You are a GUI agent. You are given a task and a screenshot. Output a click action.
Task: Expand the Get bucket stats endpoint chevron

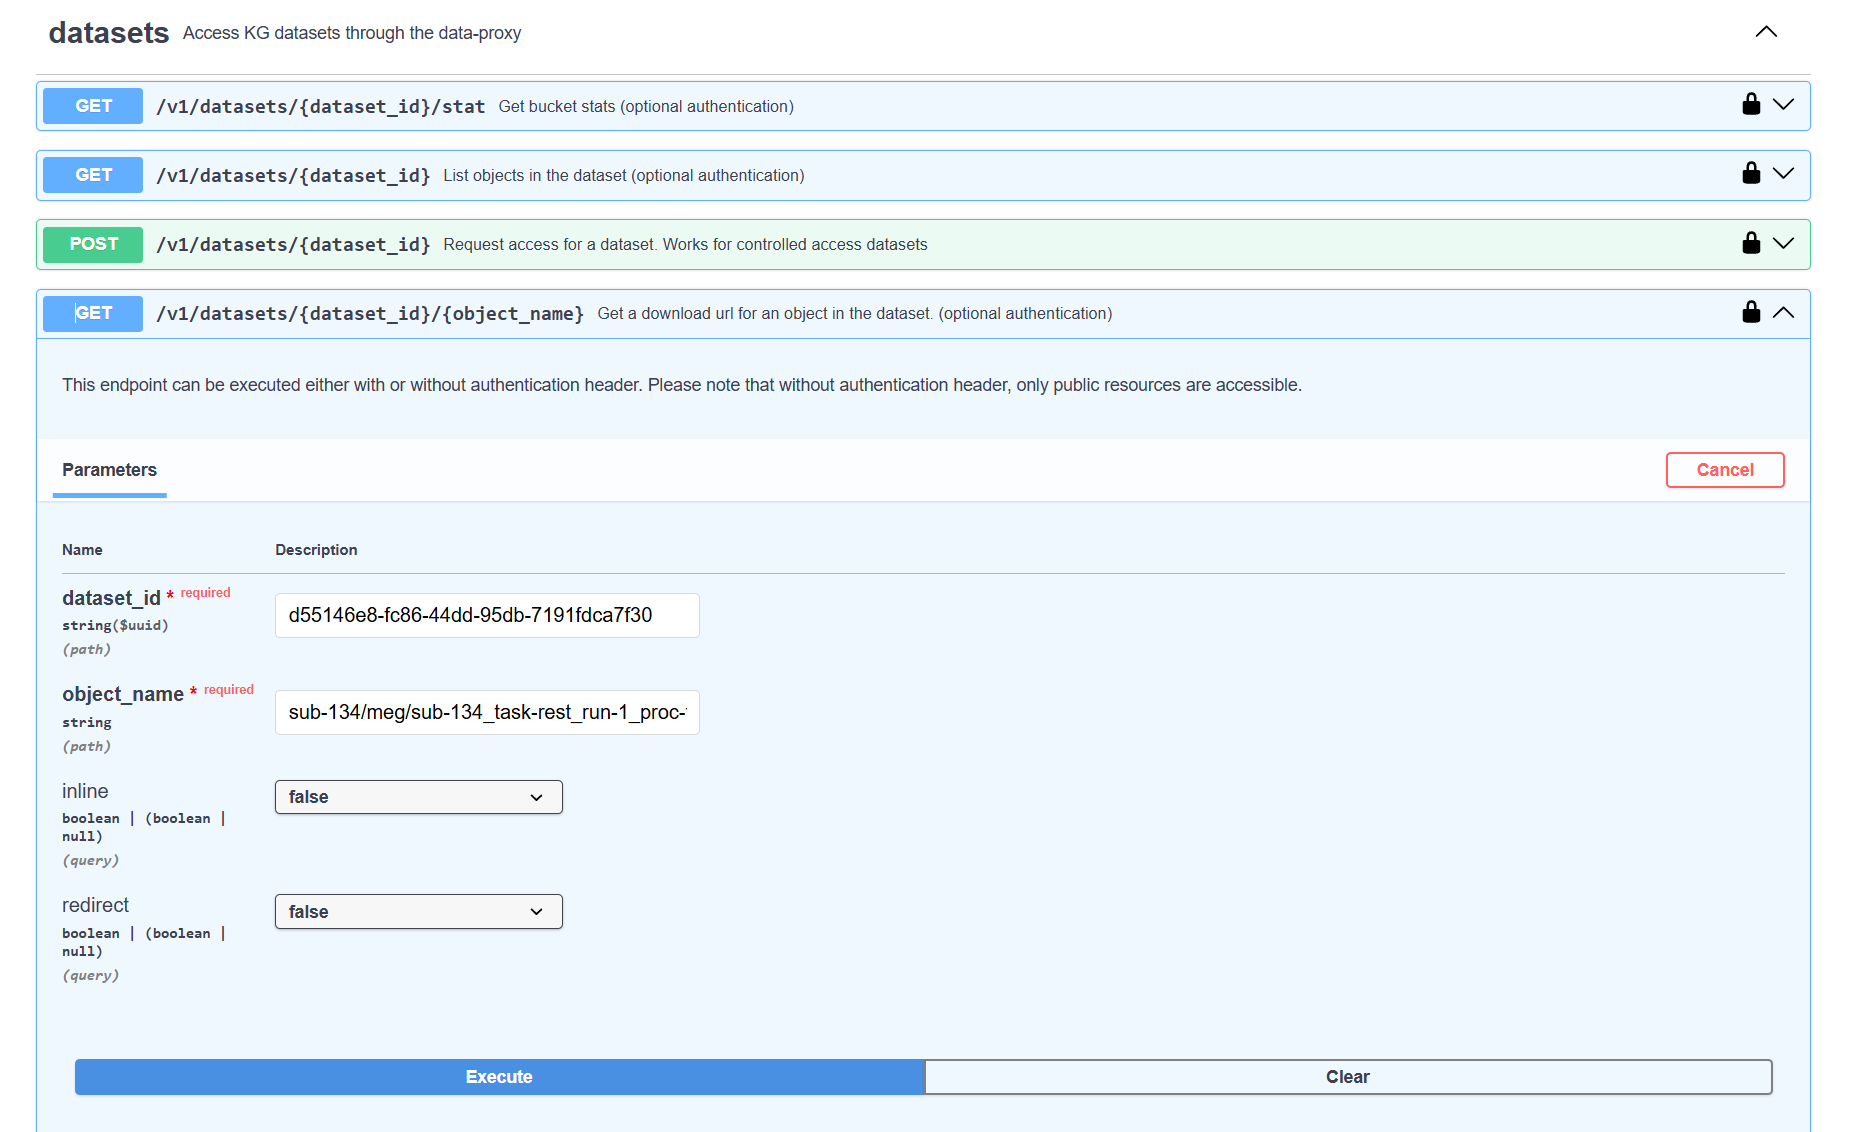(1783, 104)
